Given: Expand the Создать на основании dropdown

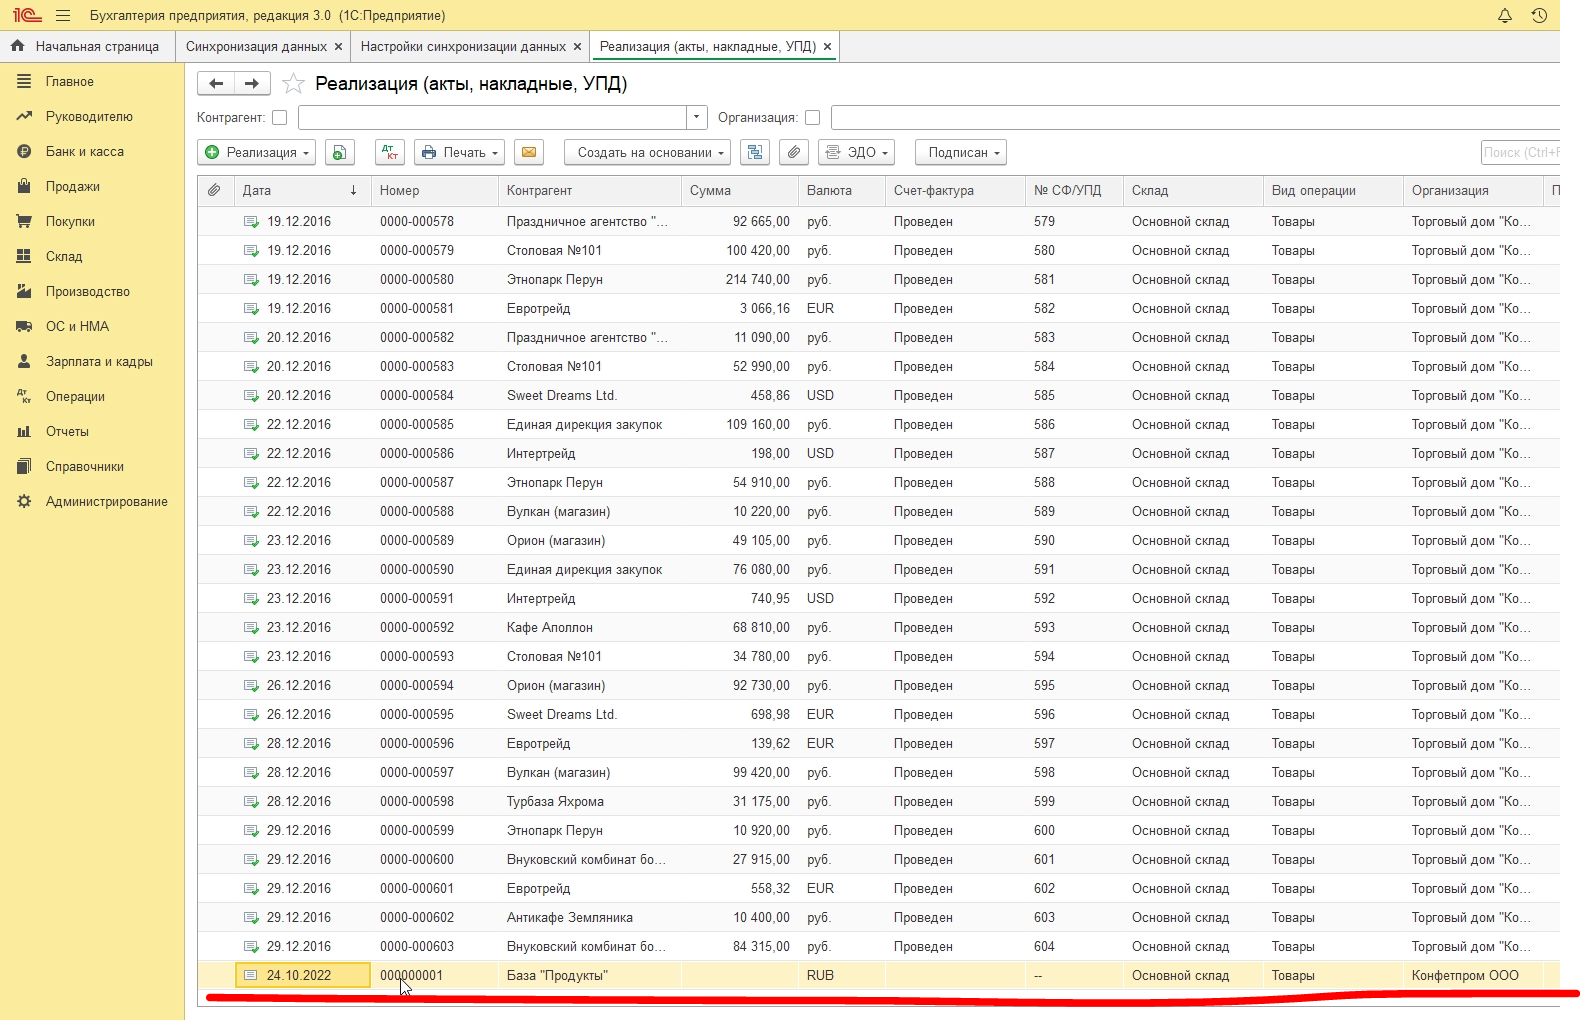Looking at the screenshot, I should (647, 152).
